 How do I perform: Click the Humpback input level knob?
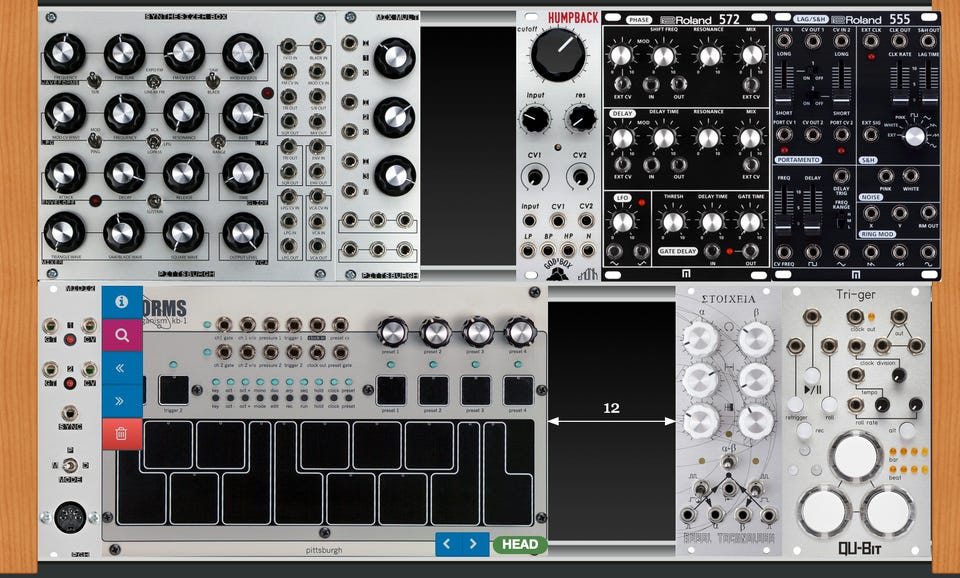[x=534, y=119]
